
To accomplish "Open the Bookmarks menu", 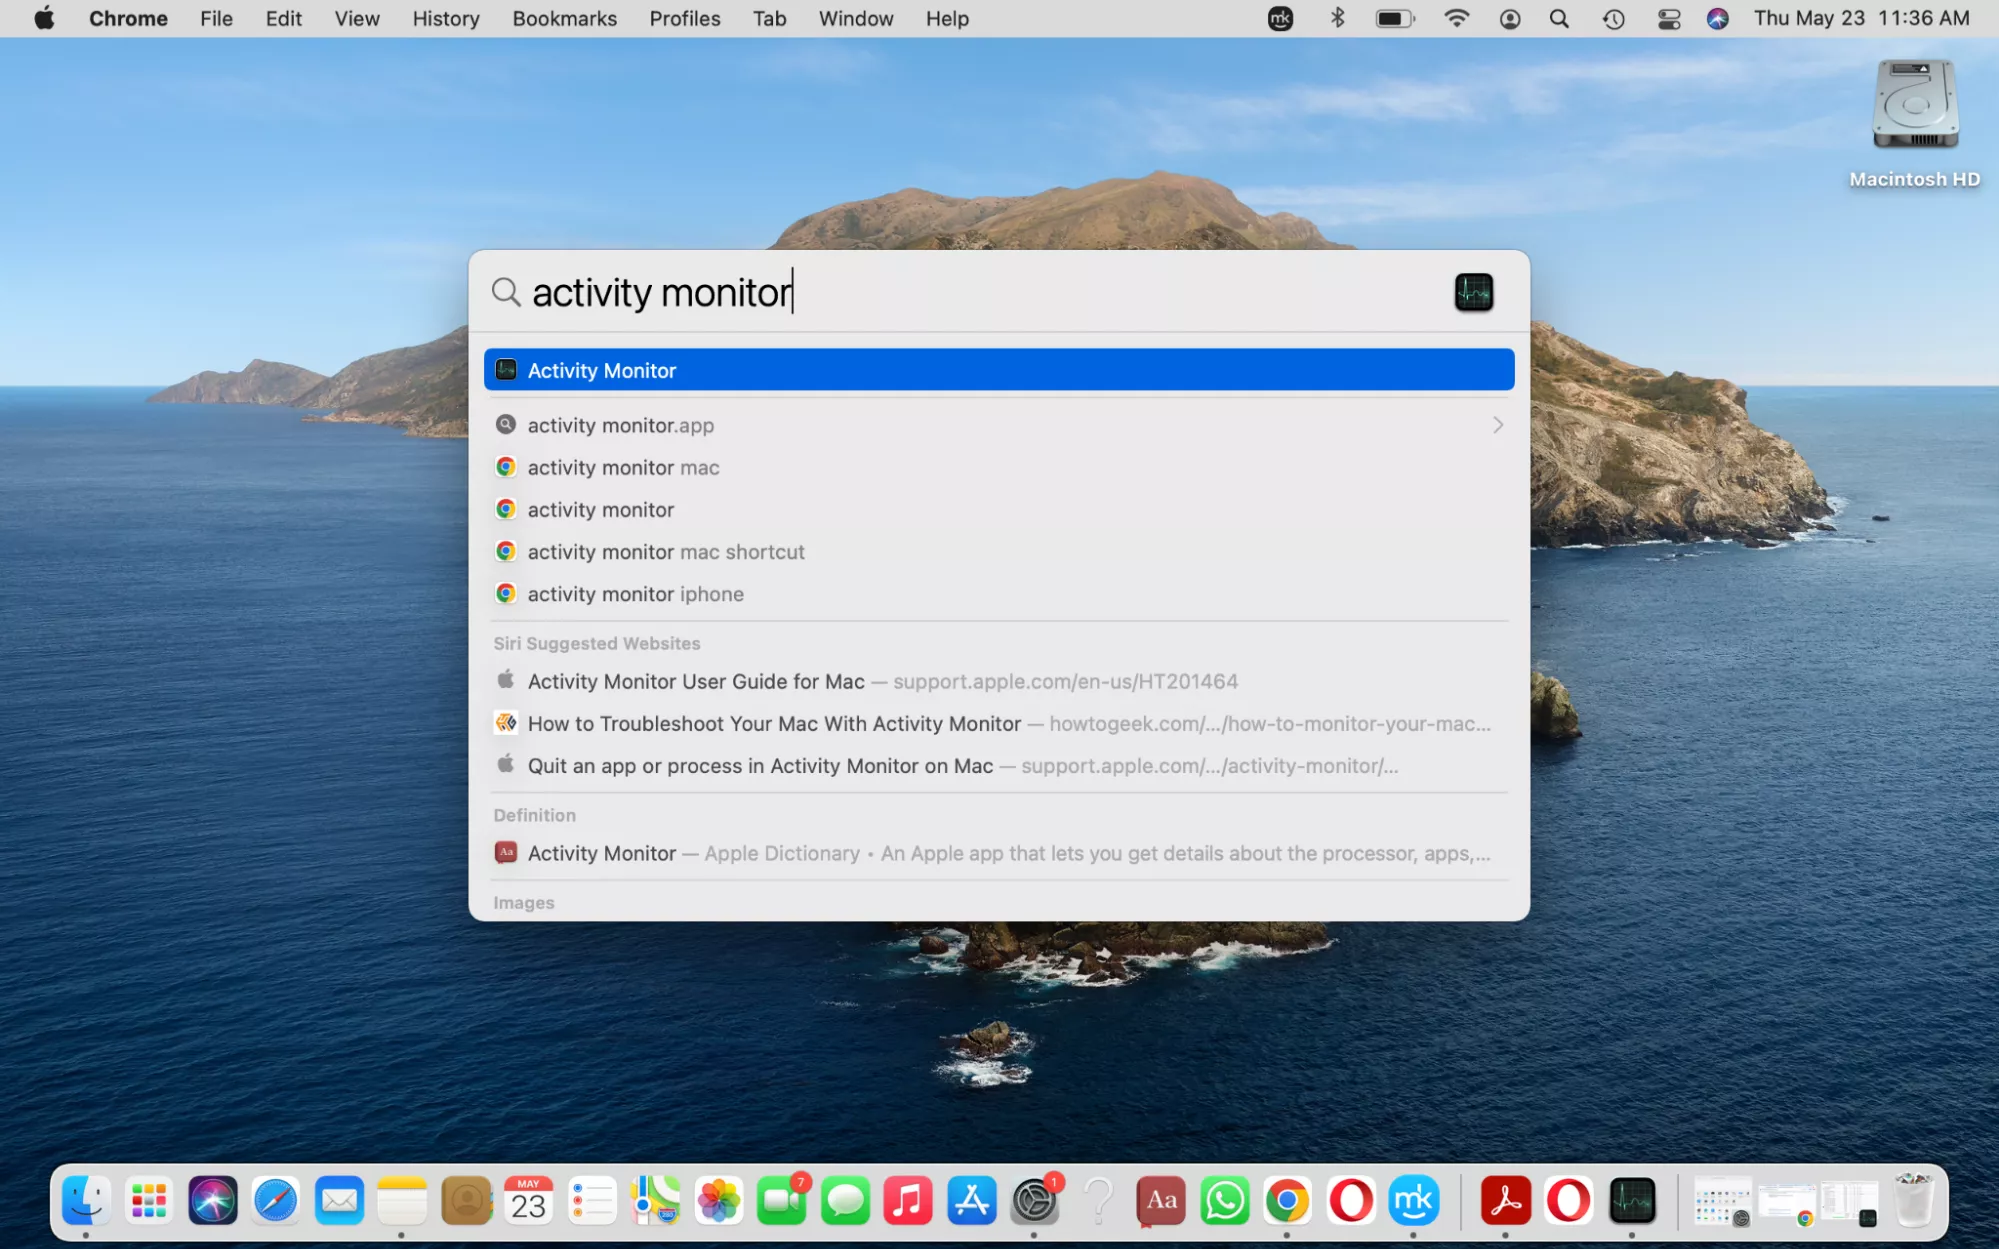I will (563, 18).
